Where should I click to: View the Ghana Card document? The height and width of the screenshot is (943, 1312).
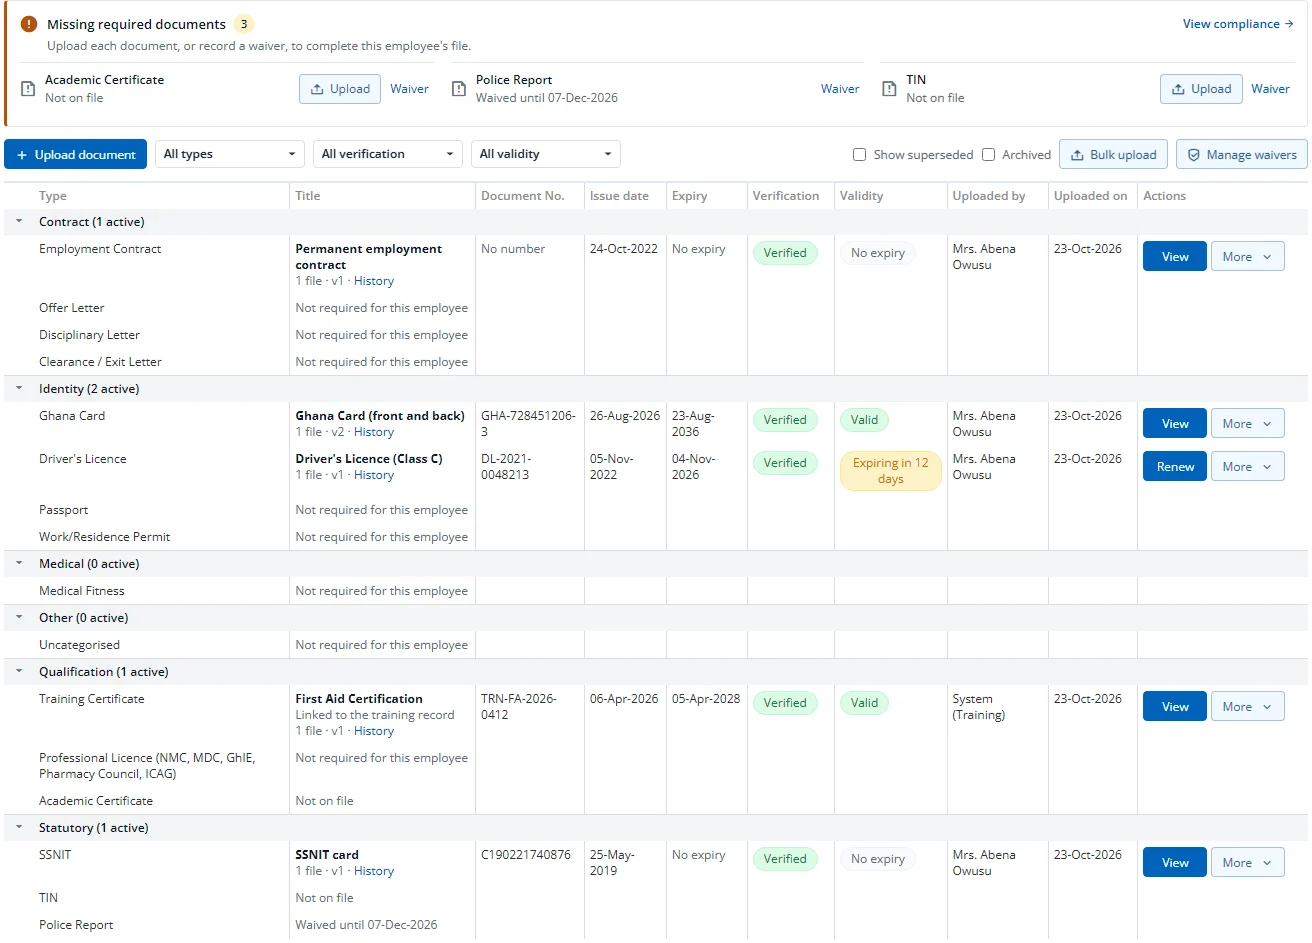[1174, 424]
